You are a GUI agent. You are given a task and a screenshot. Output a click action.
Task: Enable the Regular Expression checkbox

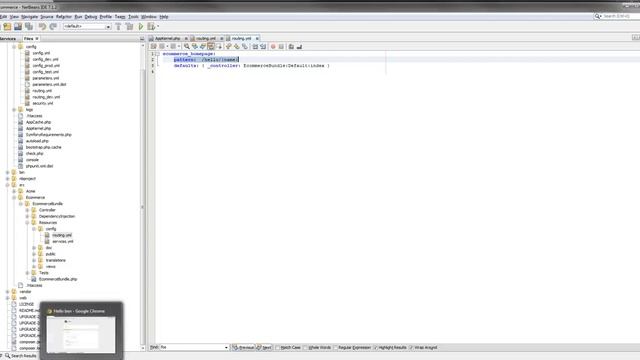[336, 348]
